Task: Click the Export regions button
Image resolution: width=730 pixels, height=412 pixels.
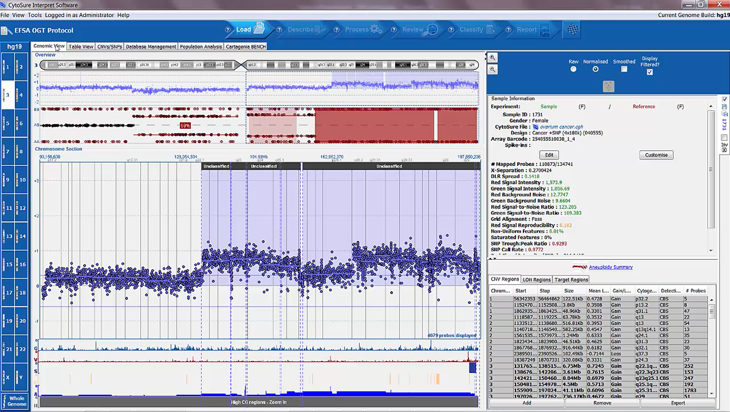Action: [678, 403]
